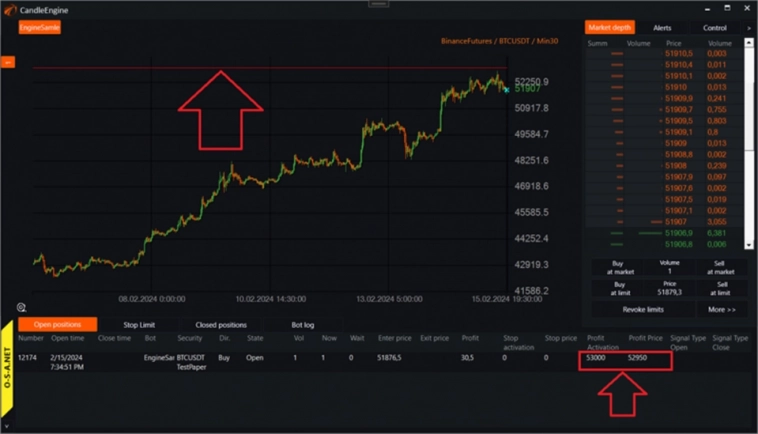This screenshot has height=434, width=758.
Task: Collapse bottom panel with the down chevron
Action: point(7,427)
